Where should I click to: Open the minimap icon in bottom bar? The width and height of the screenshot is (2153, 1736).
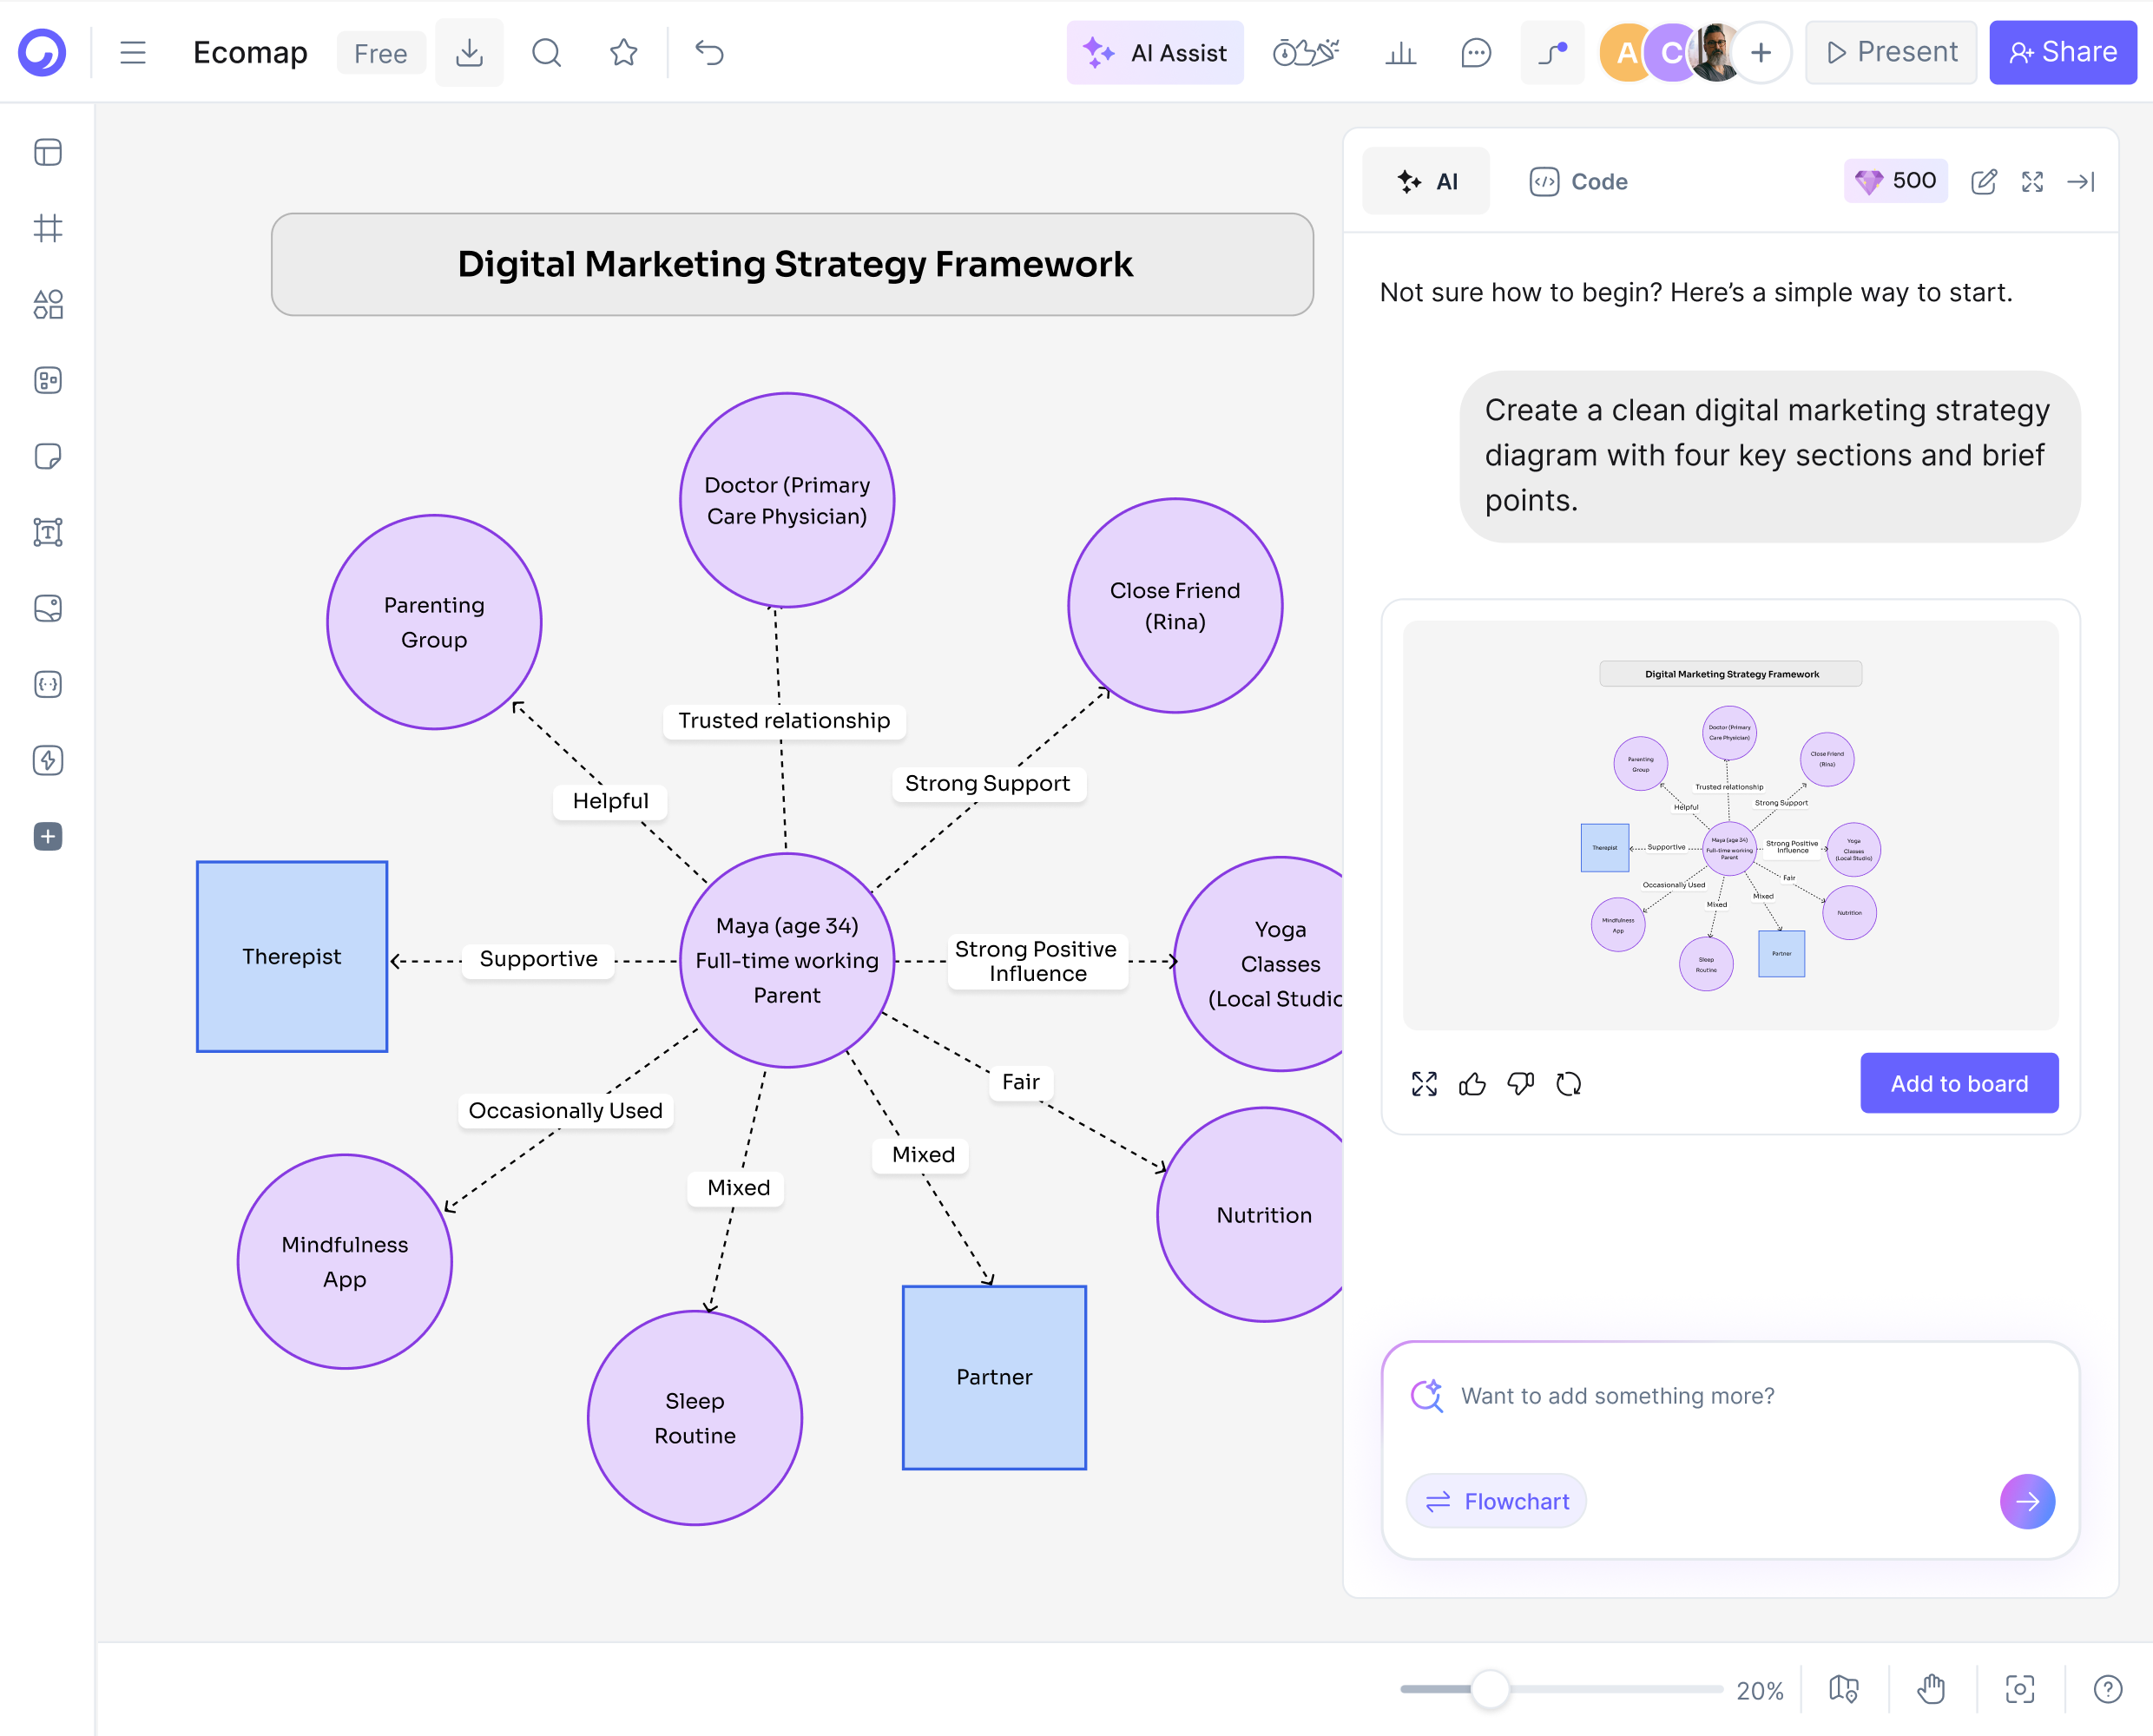[x=1844, y=1689]
